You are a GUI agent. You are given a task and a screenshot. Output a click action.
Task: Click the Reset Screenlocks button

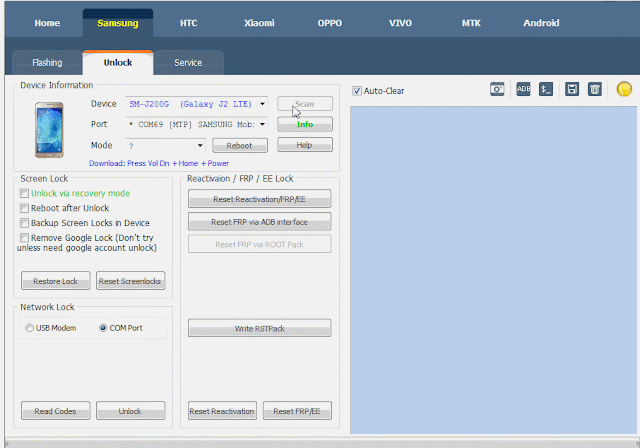[x=131, y=281]
